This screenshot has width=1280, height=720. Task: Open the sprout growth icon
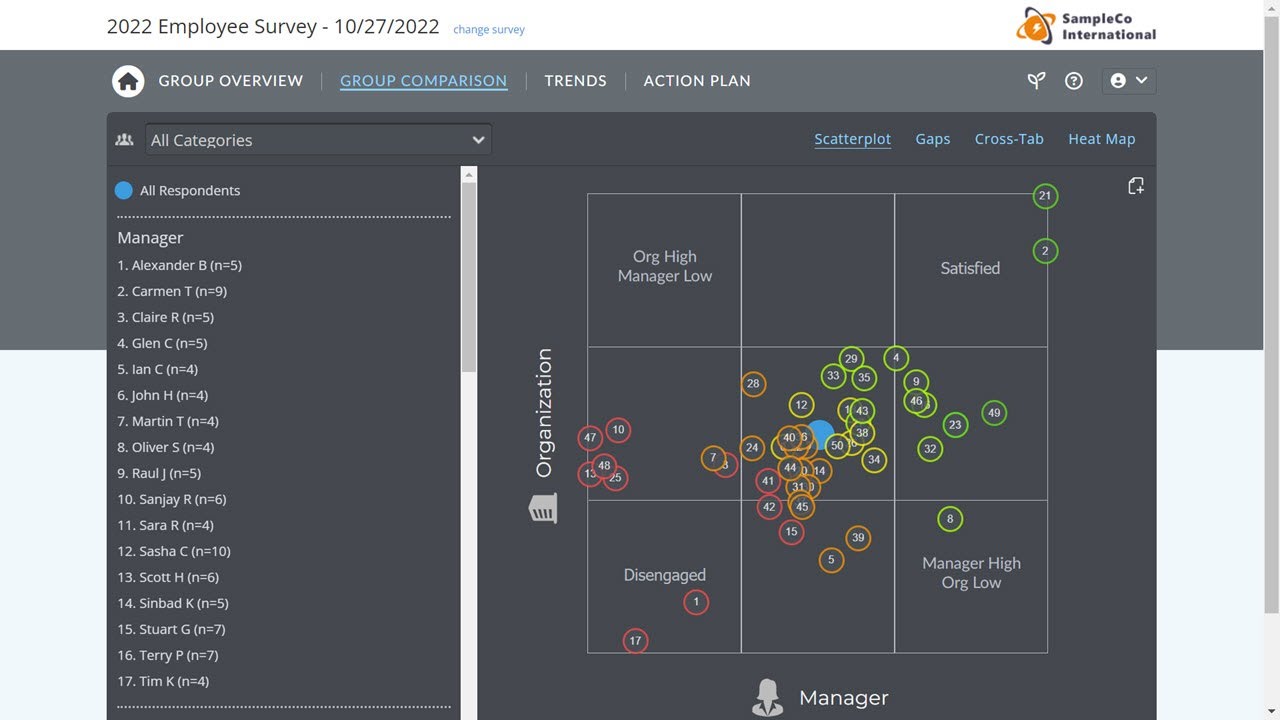pos(1036,81)
